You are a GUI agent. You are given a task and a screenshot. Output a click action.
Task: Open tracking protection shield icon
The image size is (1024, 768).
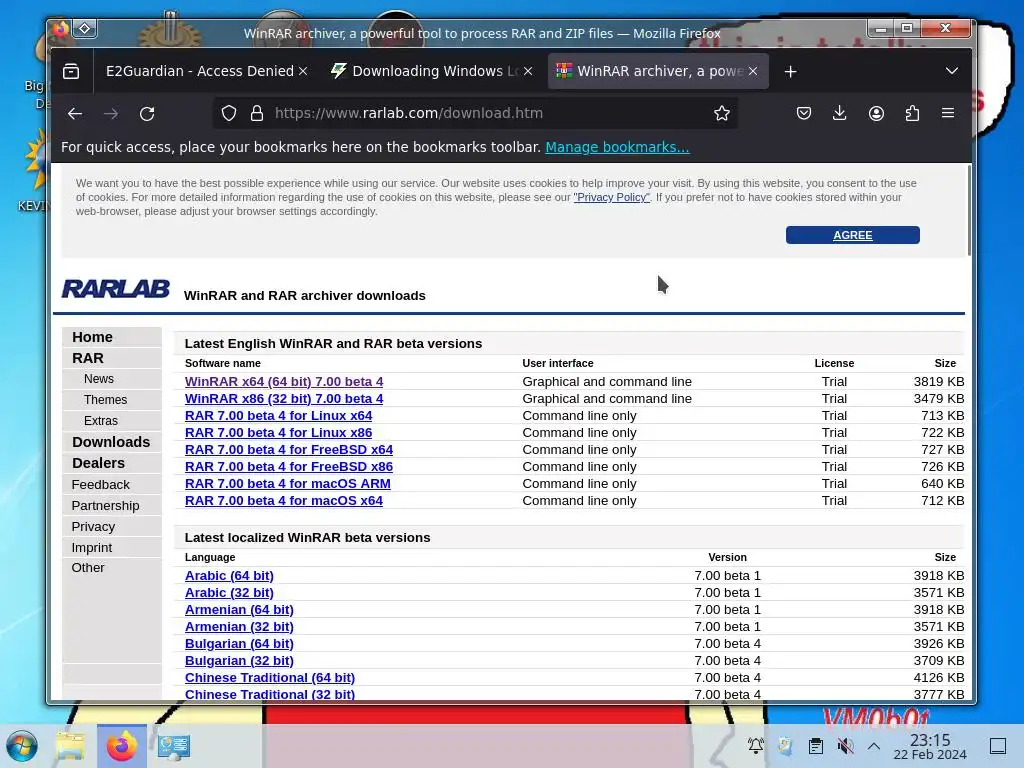pos(229,114)
